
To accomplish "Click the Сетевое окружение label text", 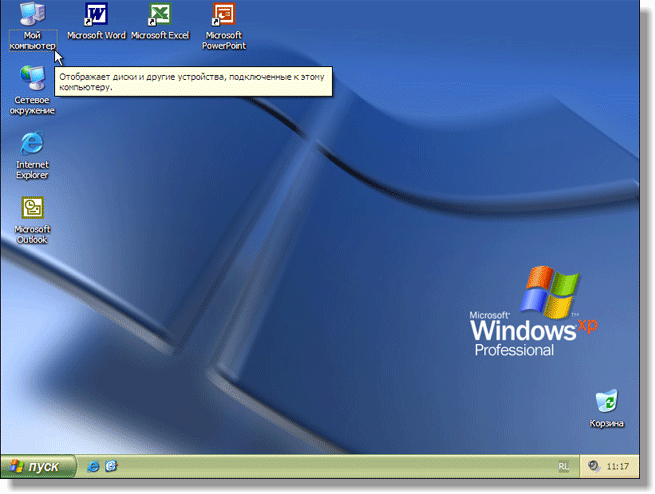I will (32, 105).
